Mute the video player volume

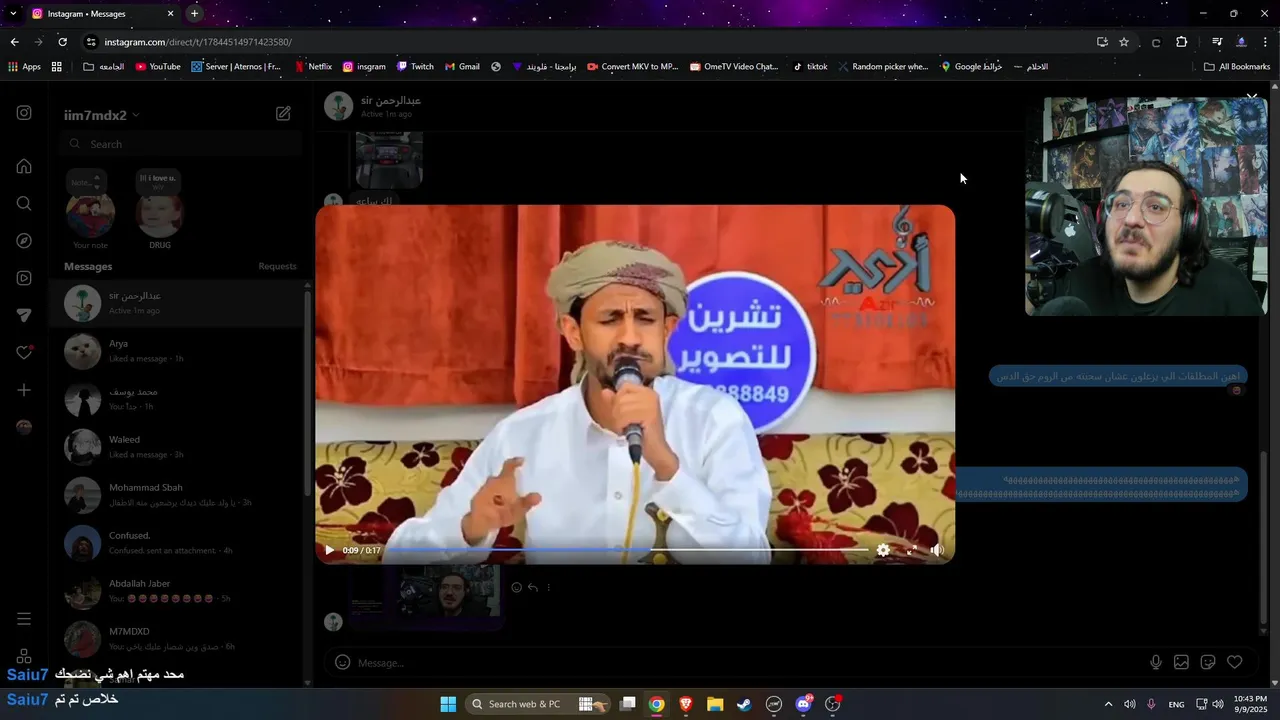pos(937,550)
